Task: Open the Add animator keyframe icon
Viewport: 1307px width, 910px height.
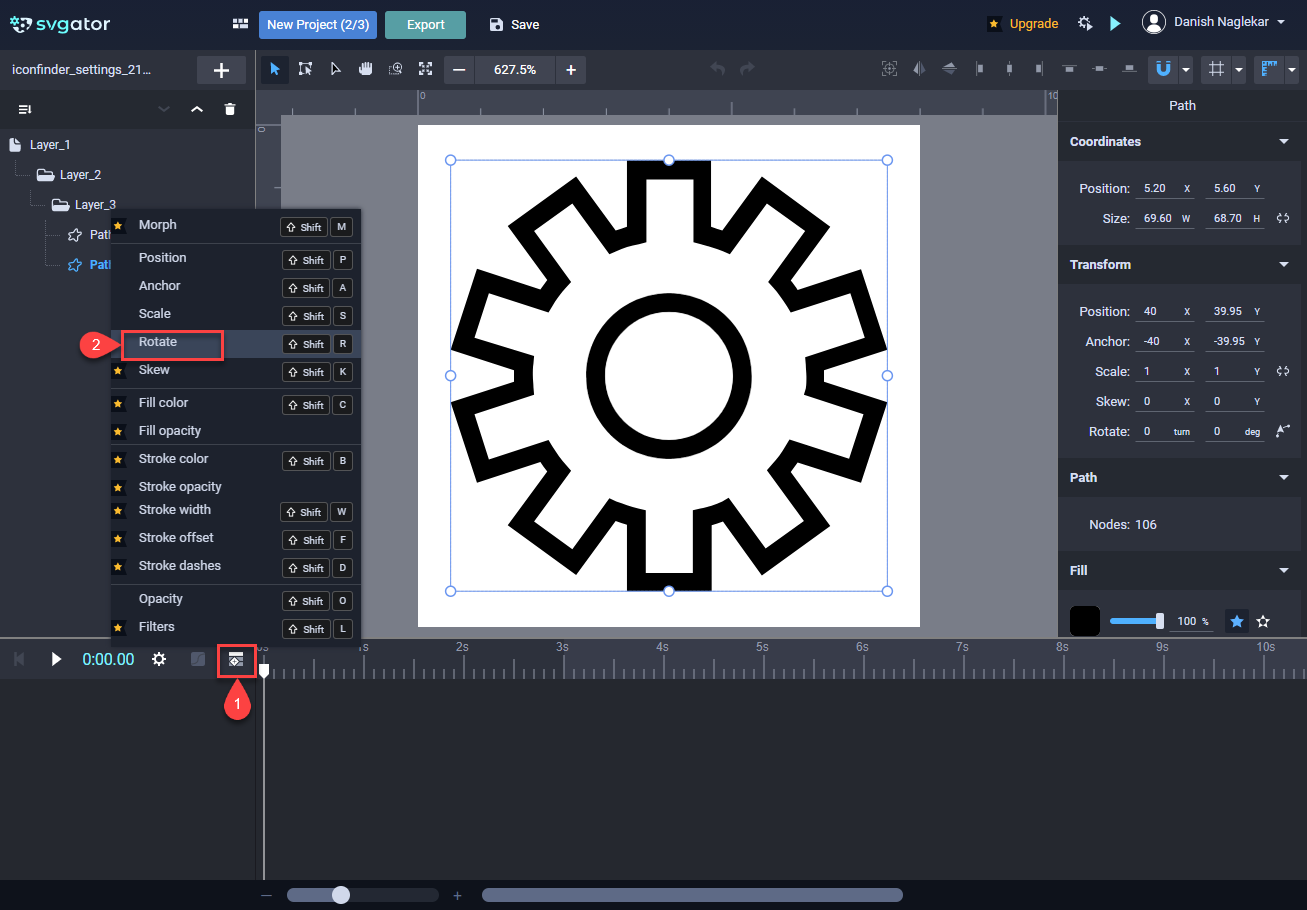Action: [x=237, y=659]
